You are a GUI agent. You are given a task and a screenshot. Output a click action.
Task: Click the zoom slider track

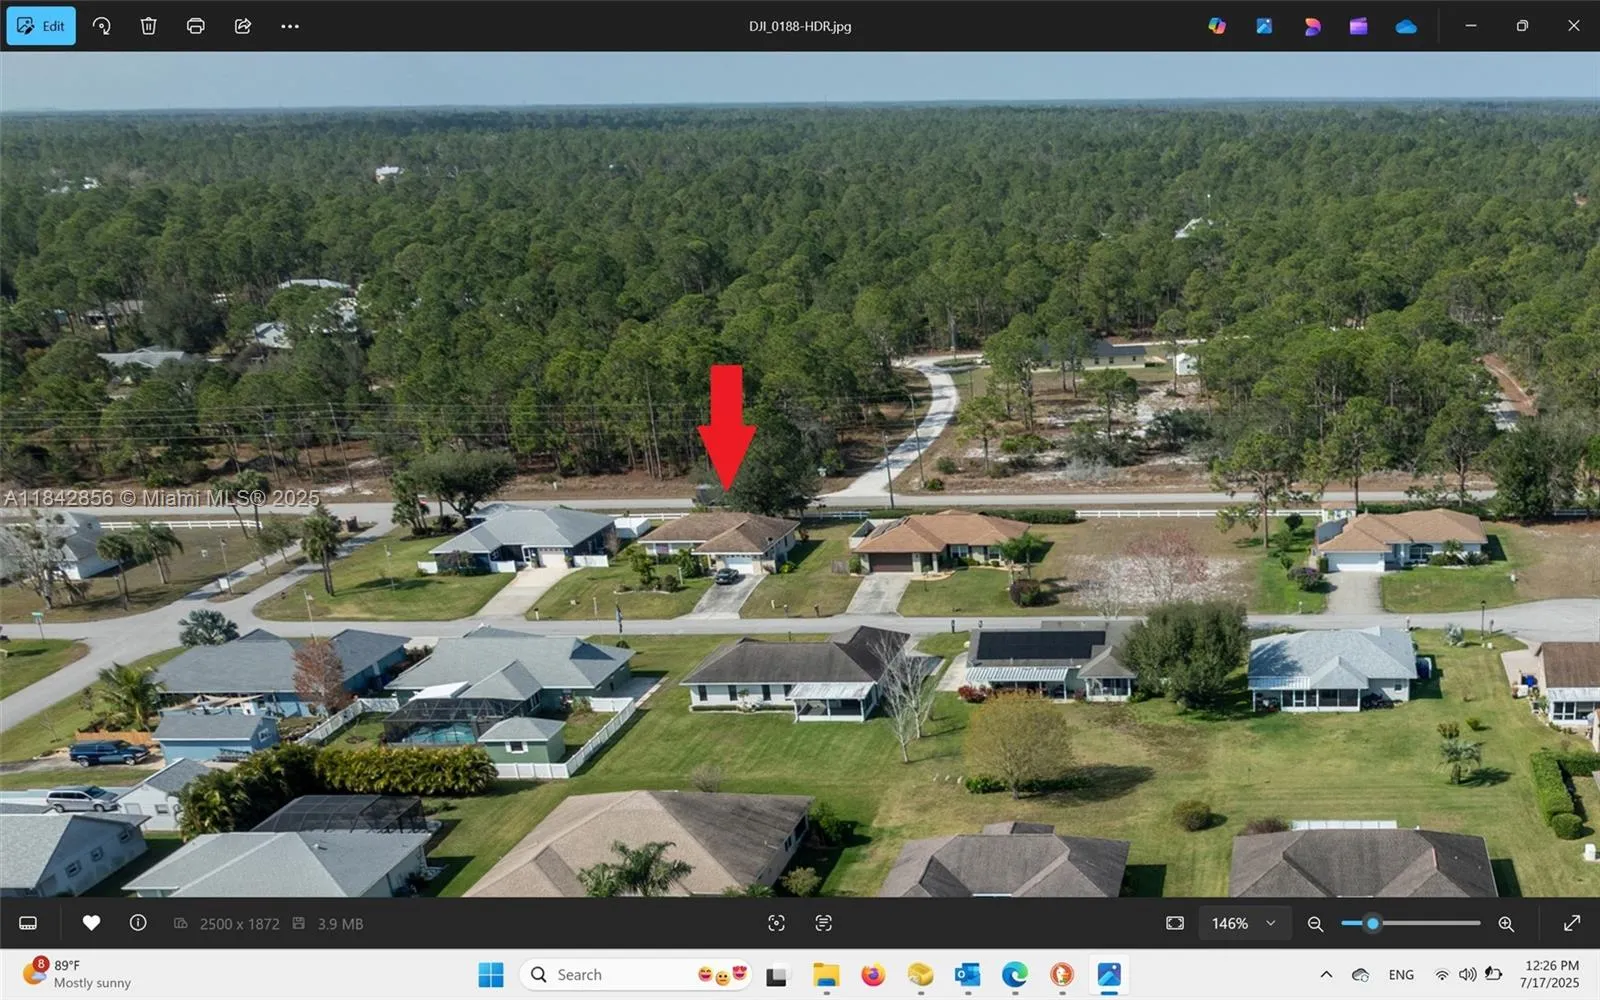[1411, 923]
